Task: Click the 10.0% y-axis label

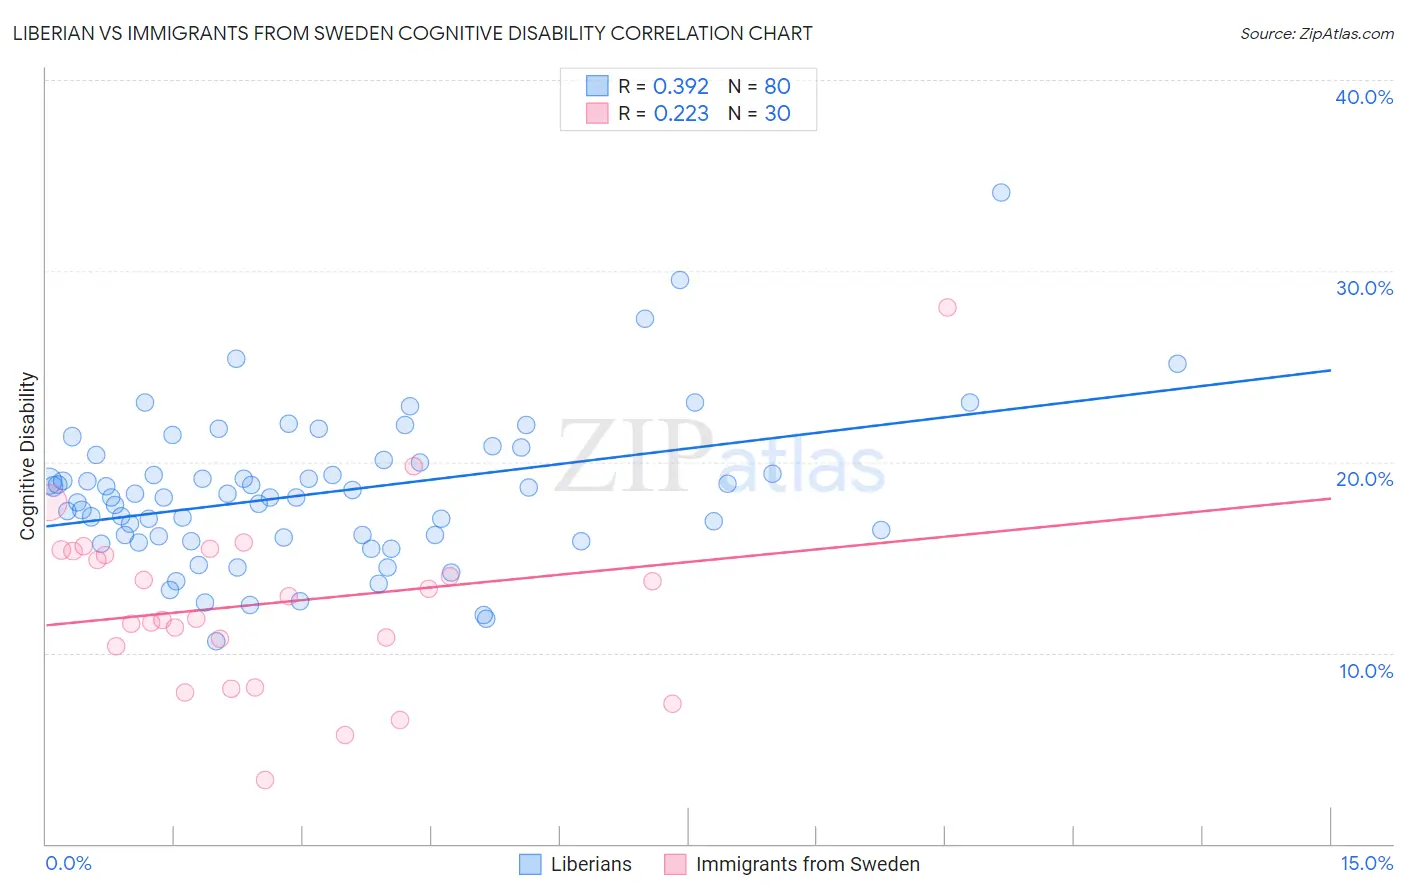Action: pos(1366,671)
